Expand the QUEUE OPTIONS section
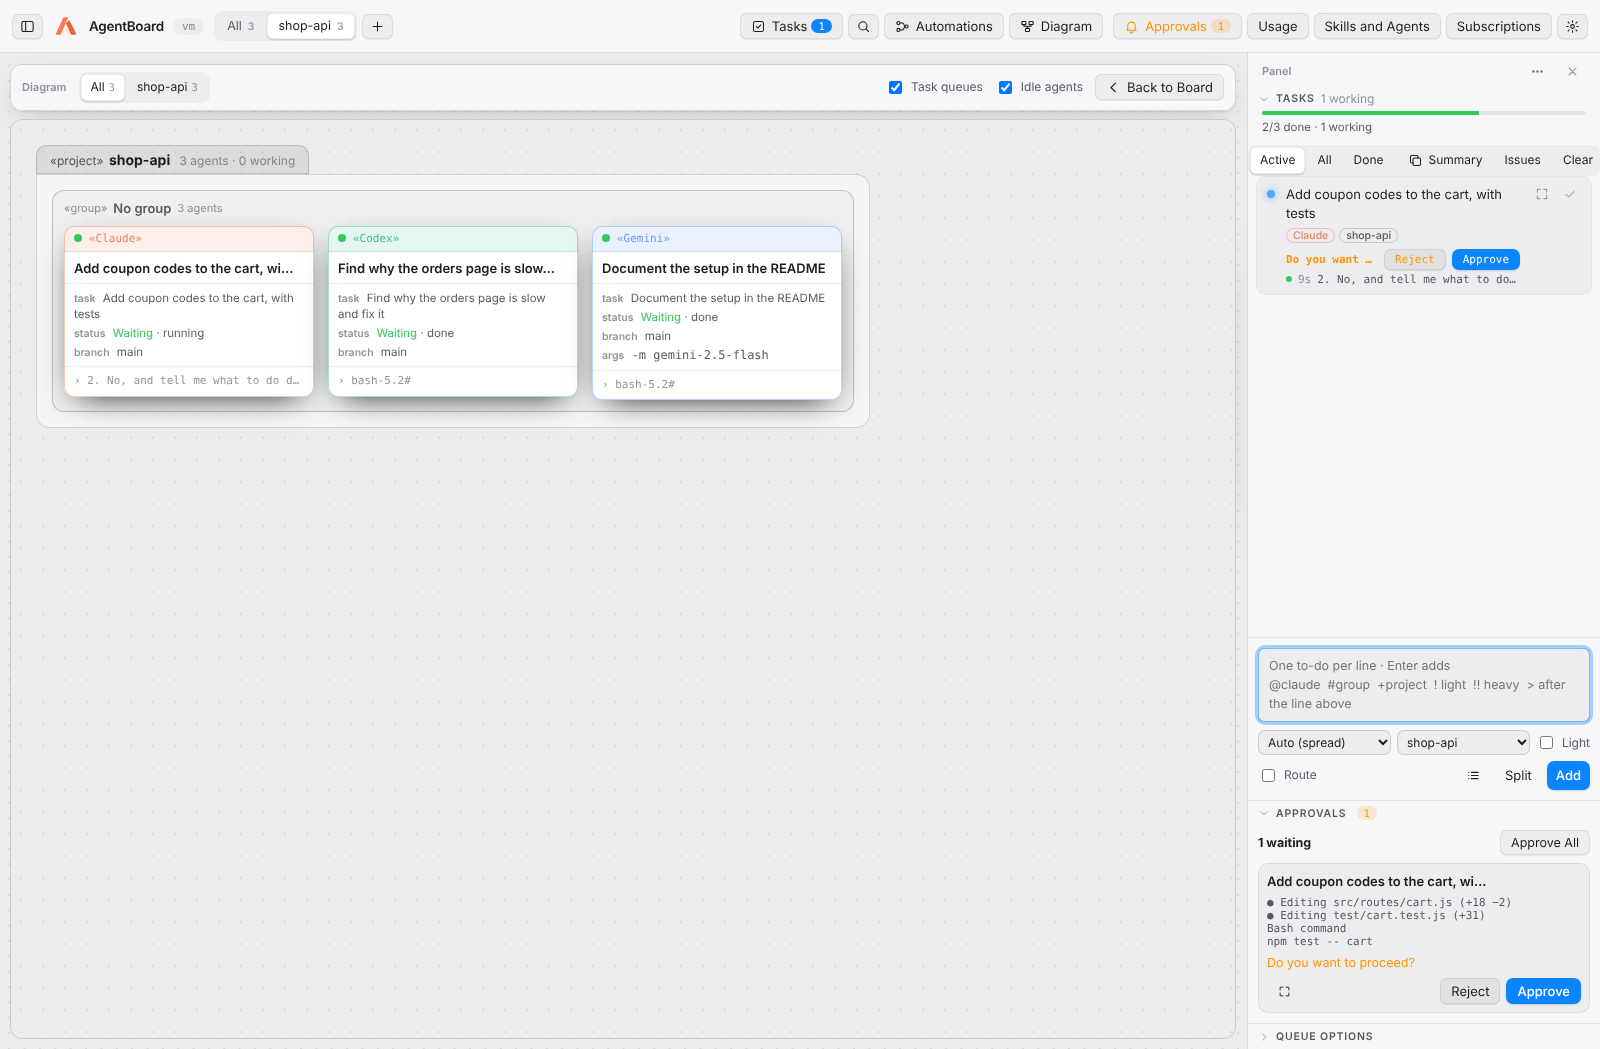This screenshot has width=1600, height=1049. point(1265,1036)
